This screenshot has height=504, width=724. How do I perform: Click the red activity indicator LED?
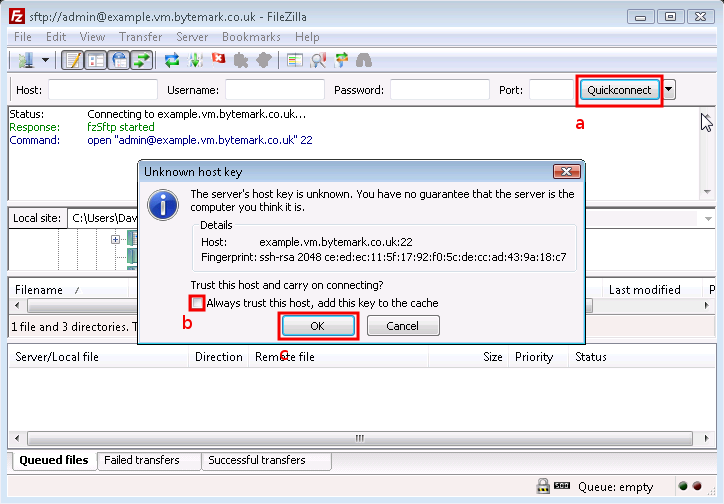697,486
